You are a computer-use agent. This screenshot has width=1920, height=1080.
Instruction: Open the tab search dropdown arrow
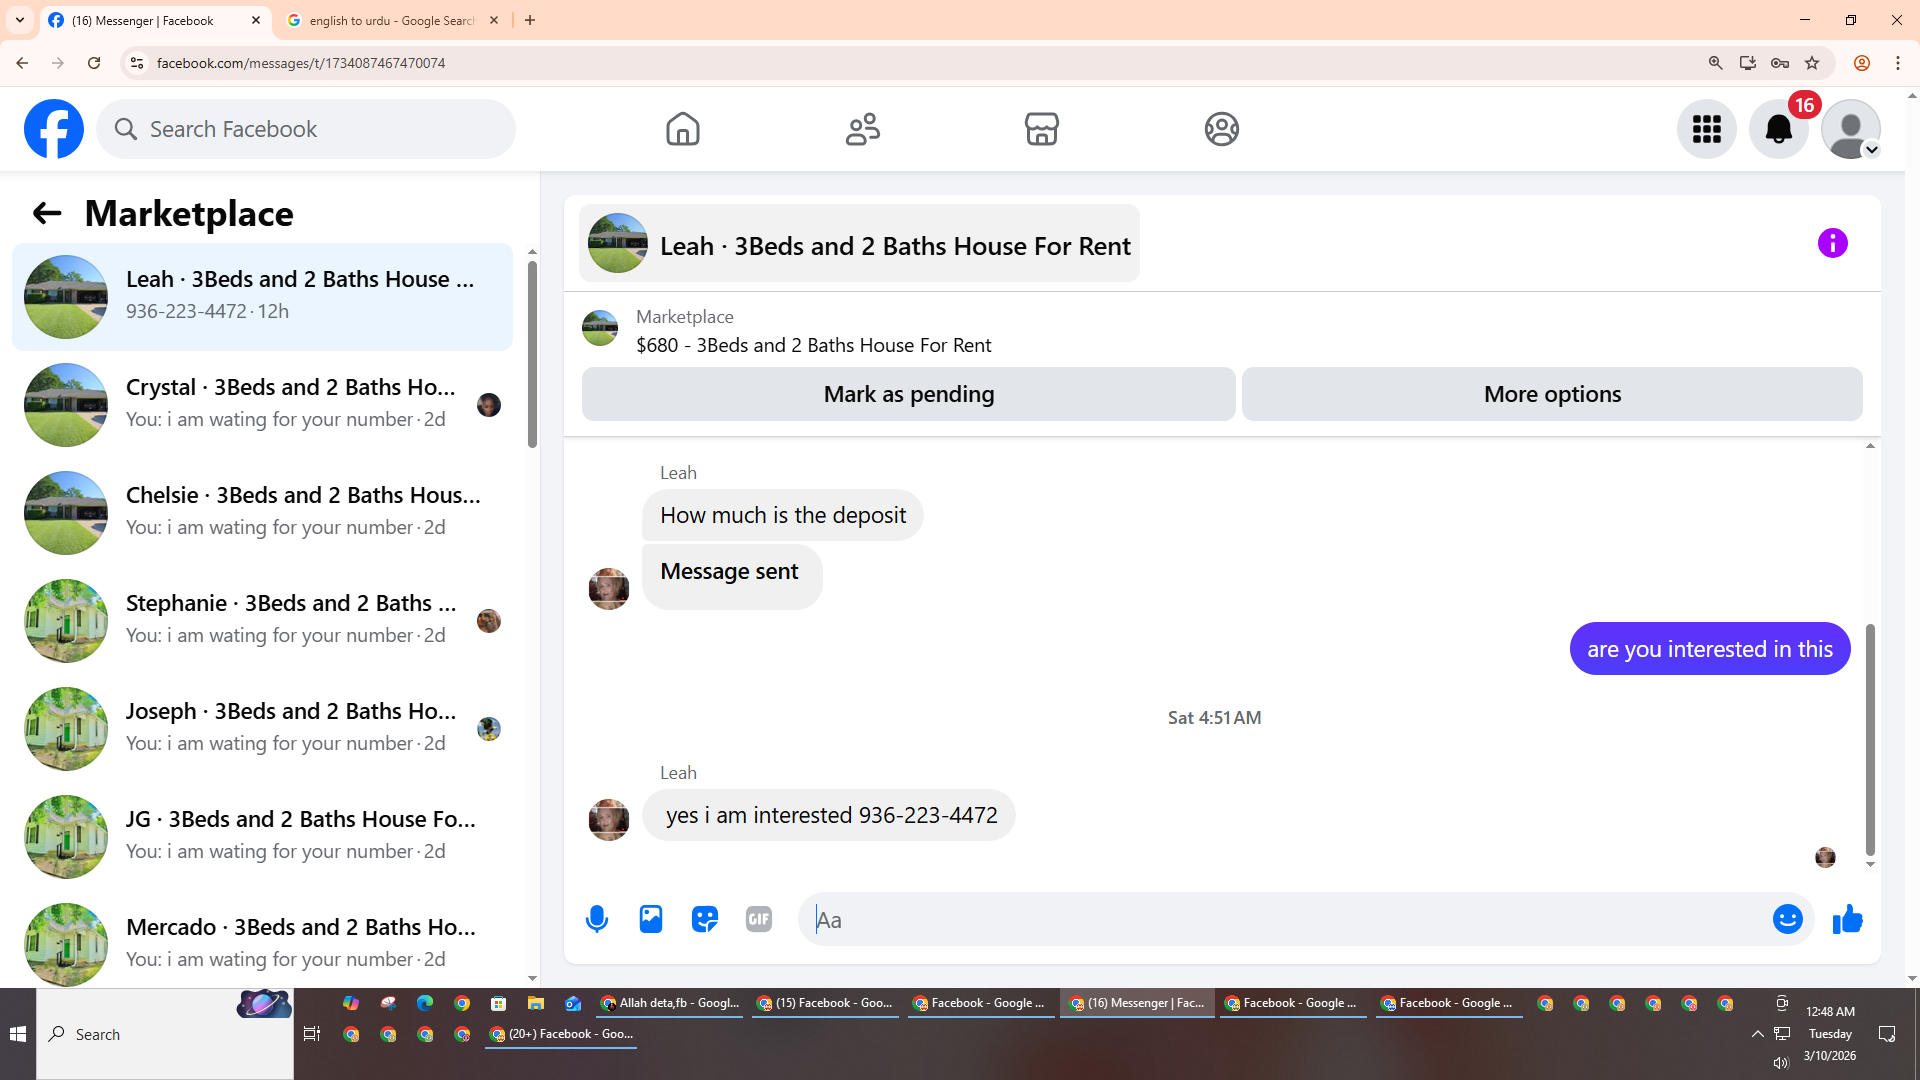20,20
